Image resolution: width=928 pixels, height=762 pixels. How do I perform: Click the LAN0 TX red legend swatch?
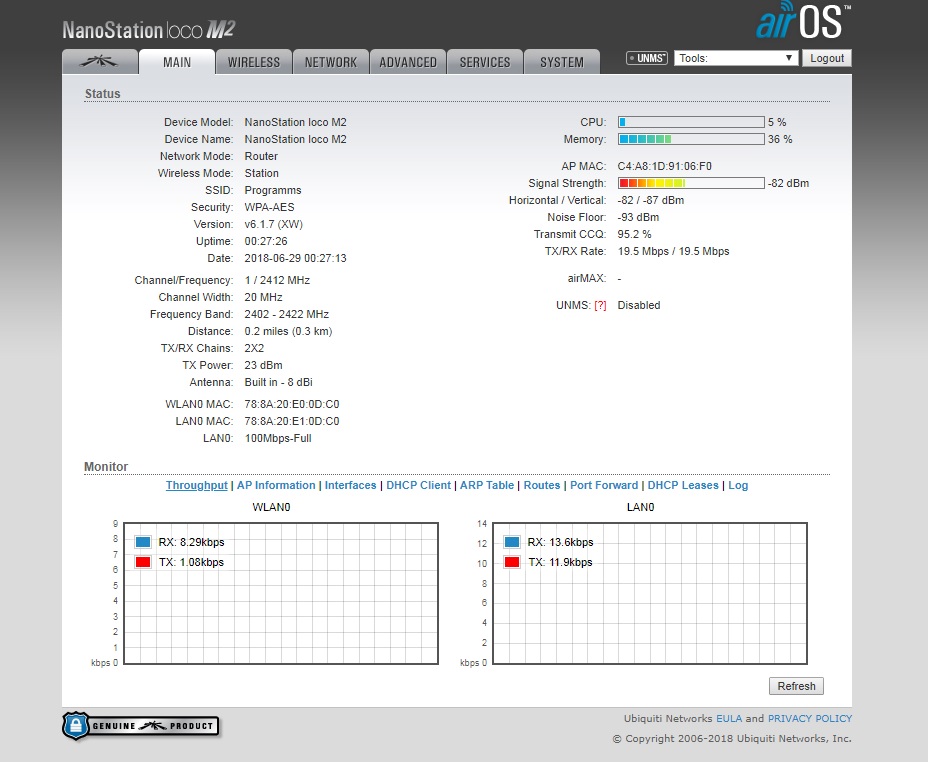pos(512,562)
